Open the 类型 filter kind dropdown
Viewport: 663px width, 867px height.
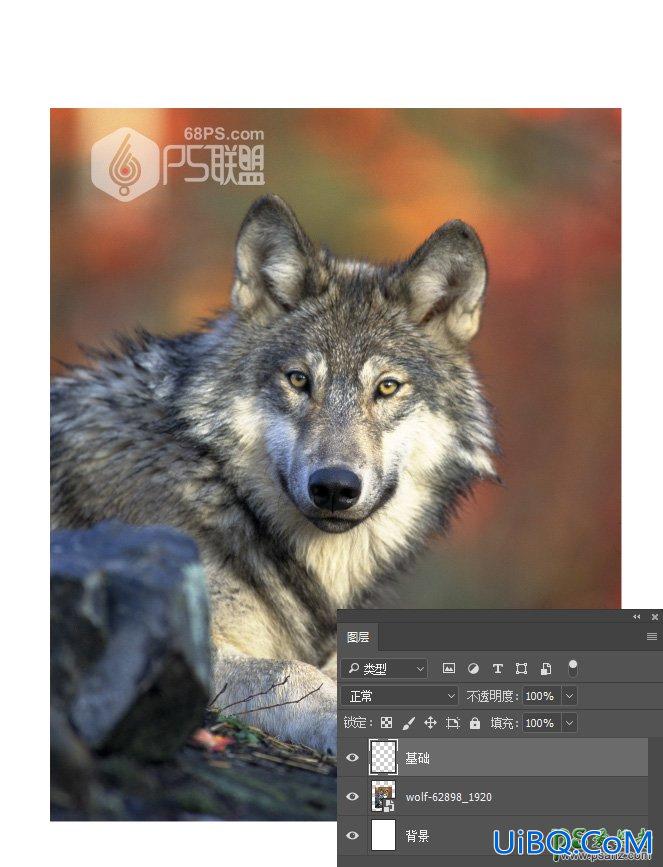click(x=384, y=668)
